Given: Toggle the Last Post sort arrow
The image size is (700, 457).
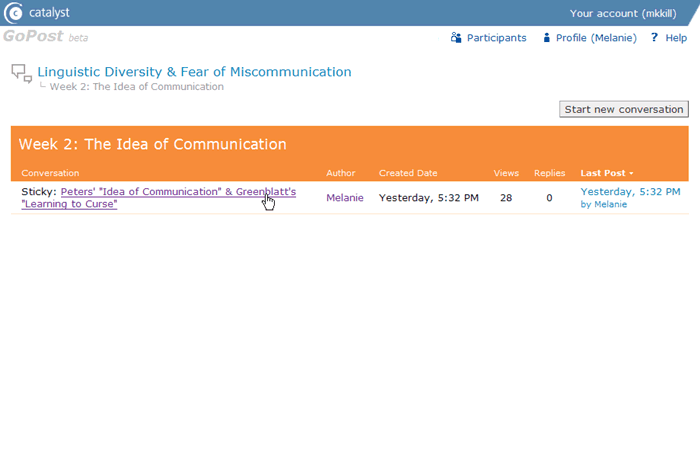Looking at the screenshot, I should (631, 174).
